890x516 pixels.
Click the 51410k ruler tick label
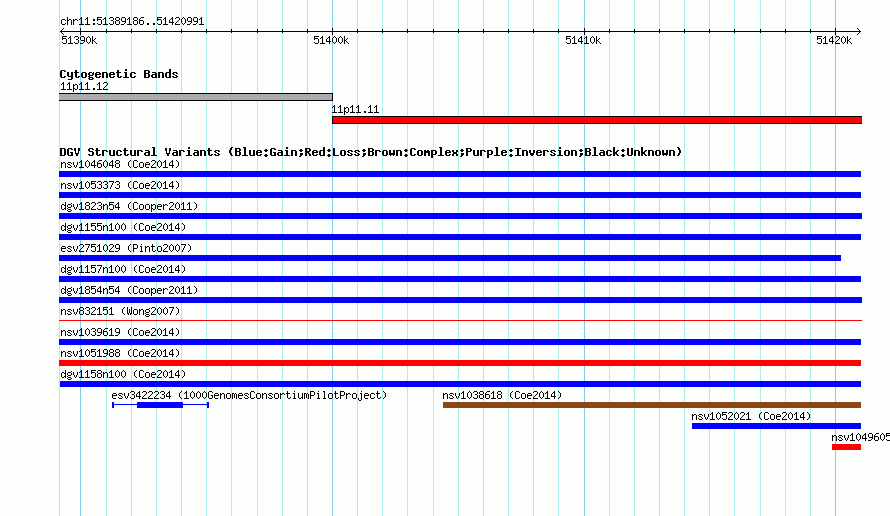point(583,40)
